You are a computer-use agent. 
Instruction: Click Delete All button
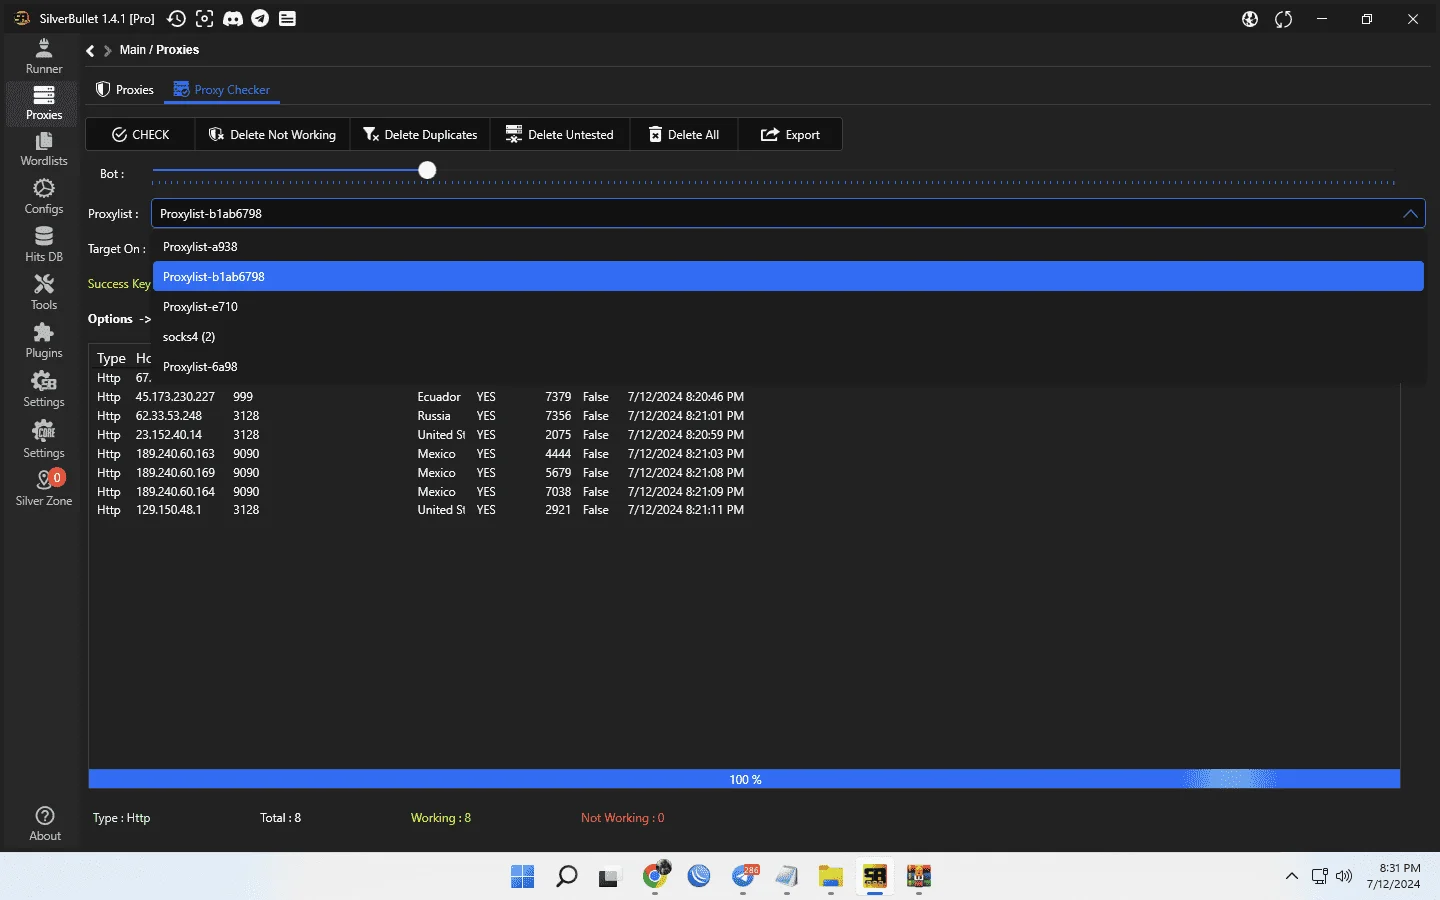[x=684, y=134]
